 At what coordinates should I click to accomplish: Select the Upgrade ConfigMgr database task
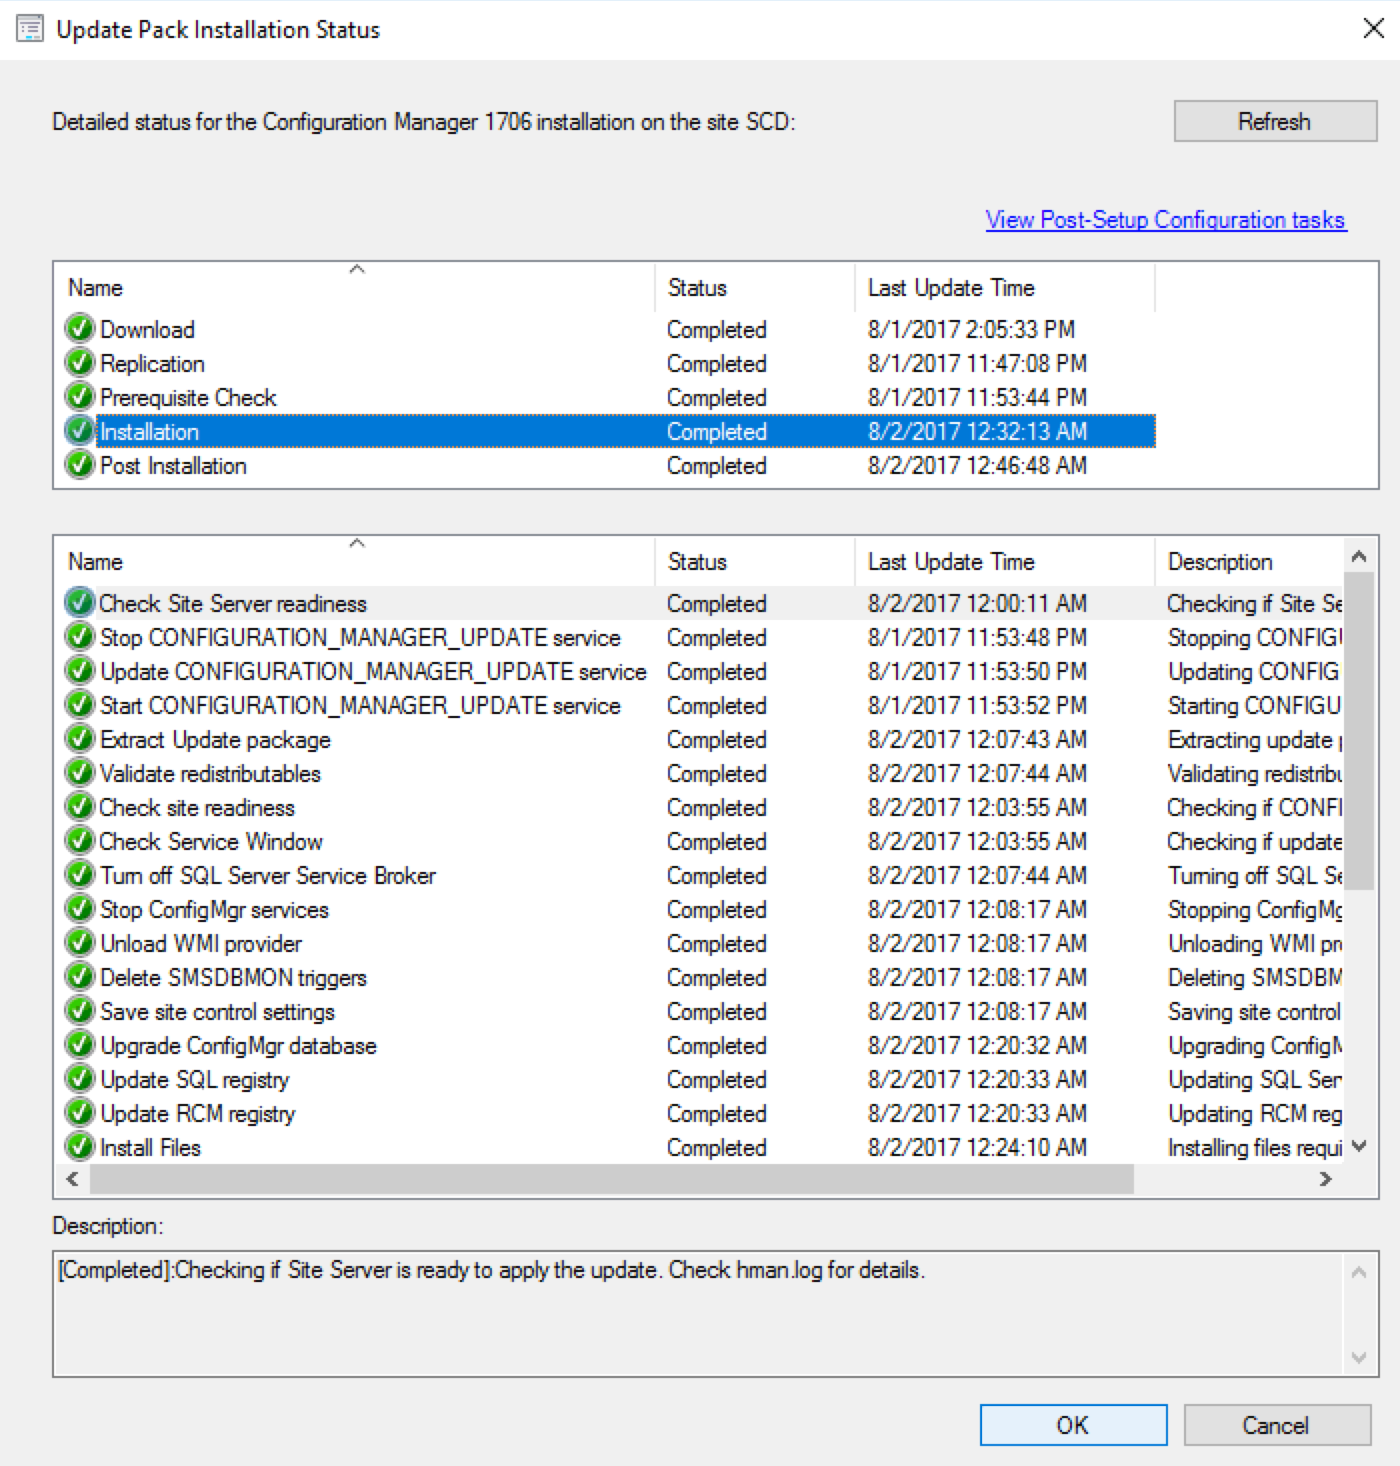click(238, 1046)
